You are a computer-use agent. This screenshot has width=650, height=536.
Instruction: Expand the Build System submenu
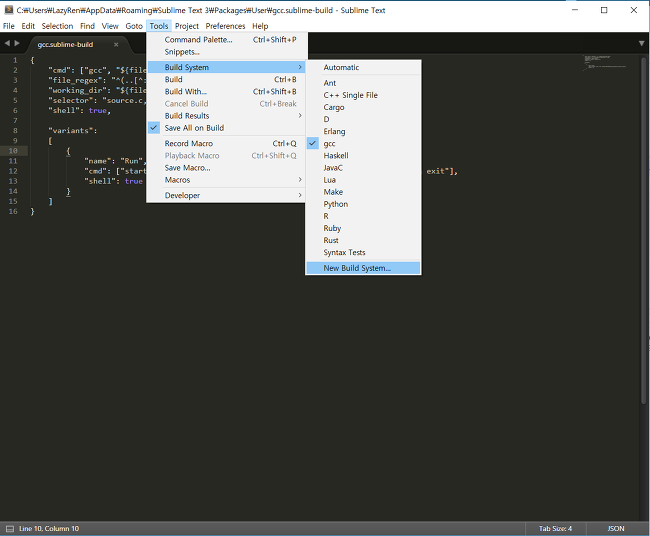[226, 67]
